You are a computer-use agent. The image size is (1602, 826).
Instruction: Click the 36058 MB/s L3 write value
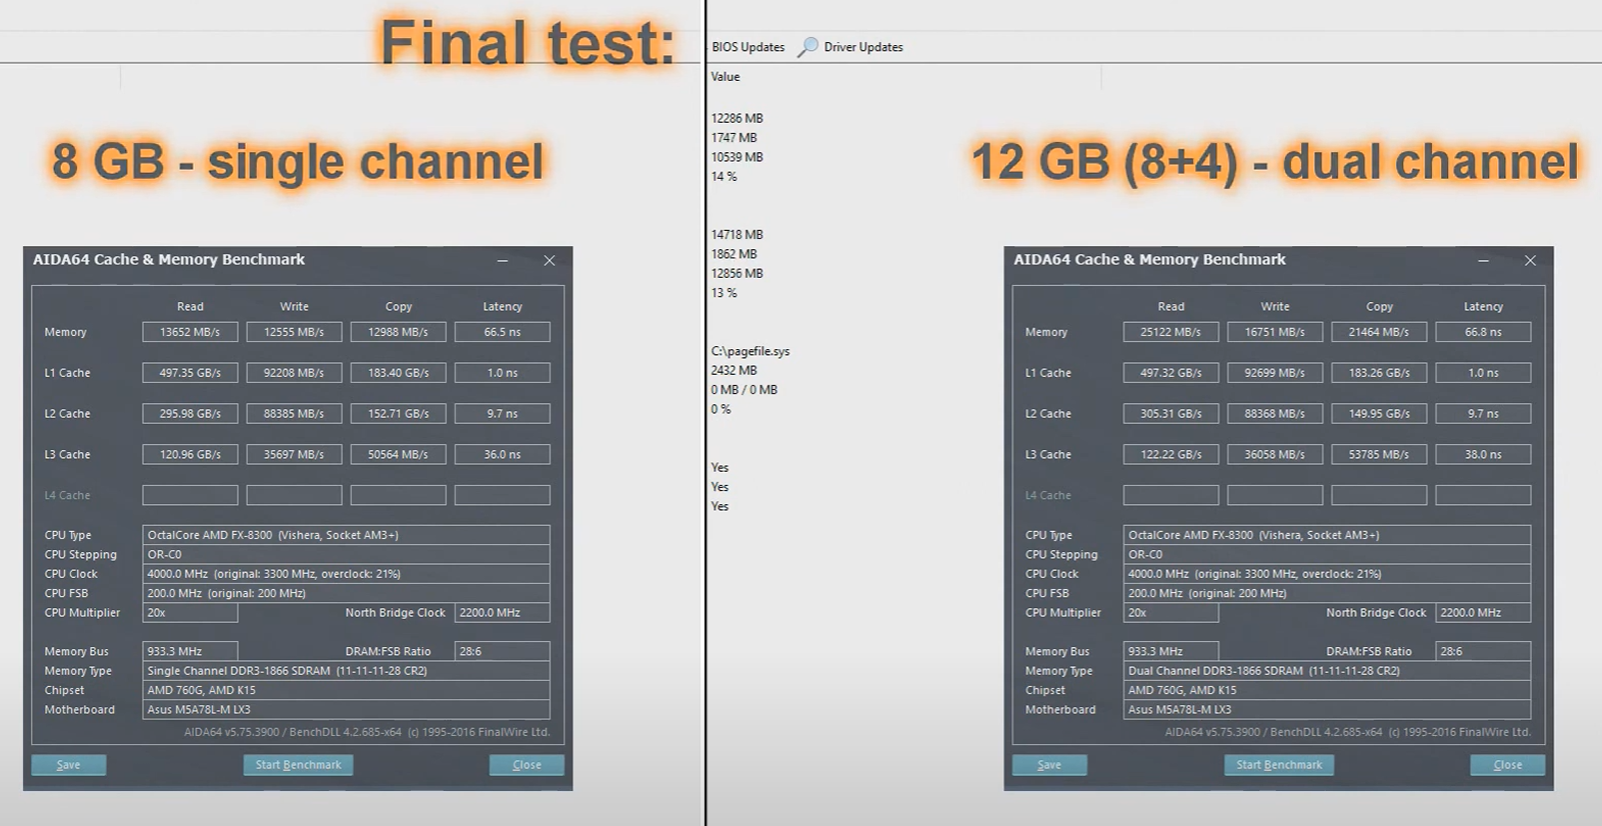tap(1275, 455)
